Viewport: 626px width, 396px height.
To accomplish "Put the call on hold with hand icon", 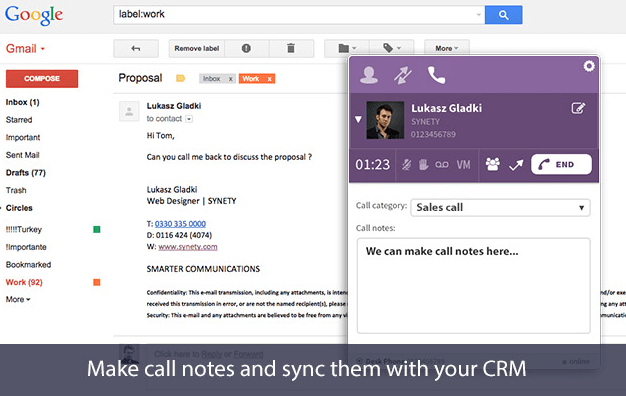I will click(424, 164).
